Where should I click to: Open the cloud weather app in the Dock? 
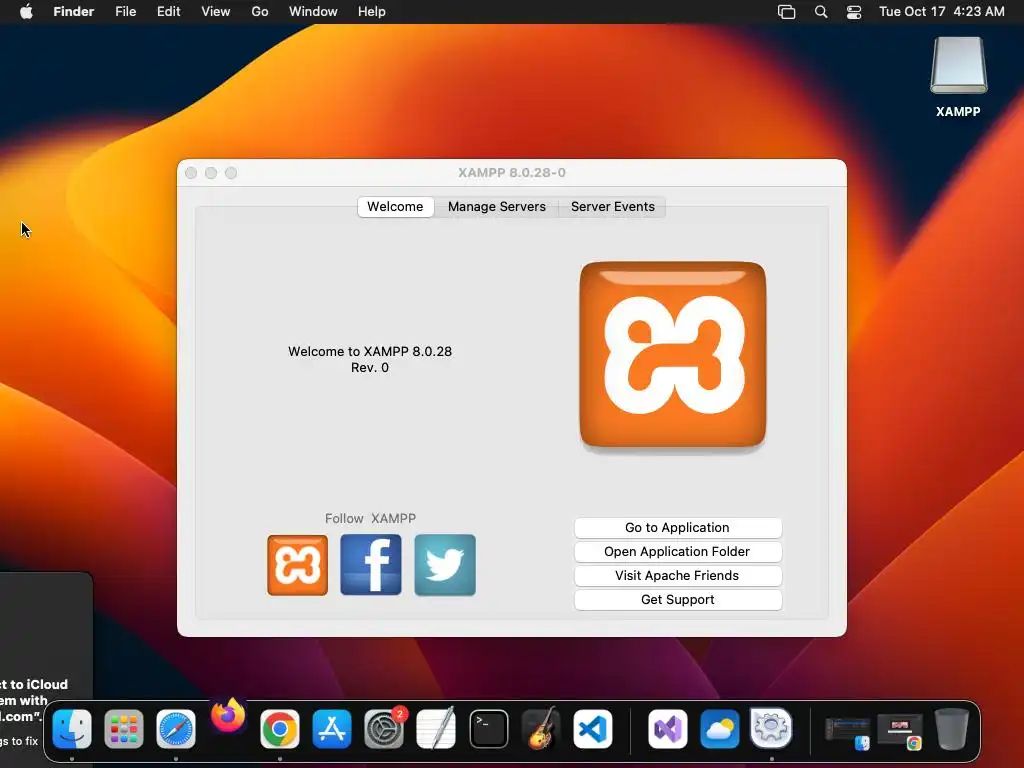[720, 729]
